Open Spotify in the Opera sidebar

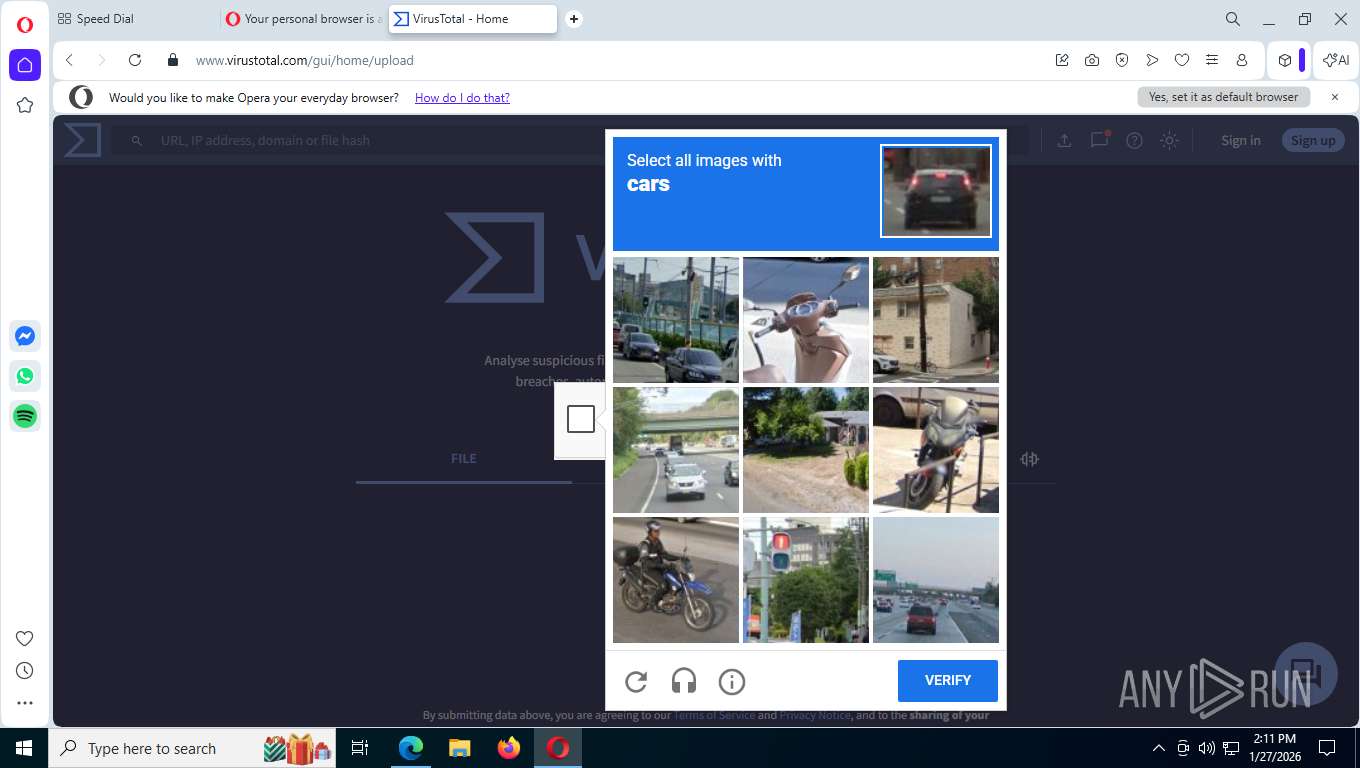(x=25, y=416)
